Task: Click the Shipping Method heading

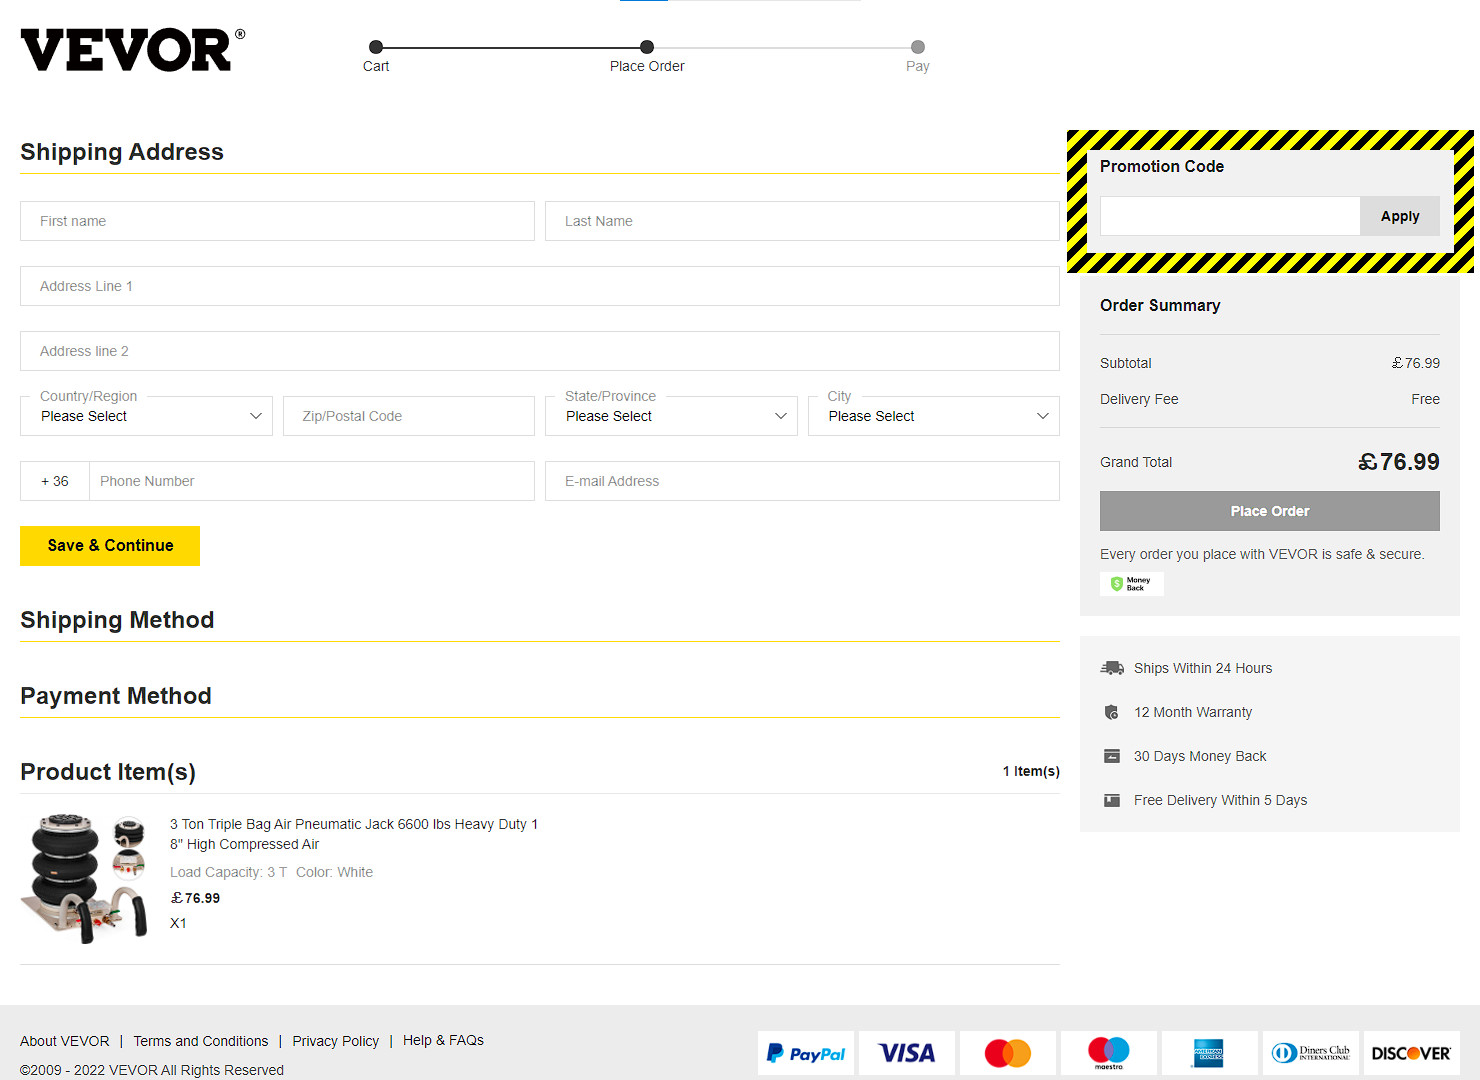Action: click(117, 620)
